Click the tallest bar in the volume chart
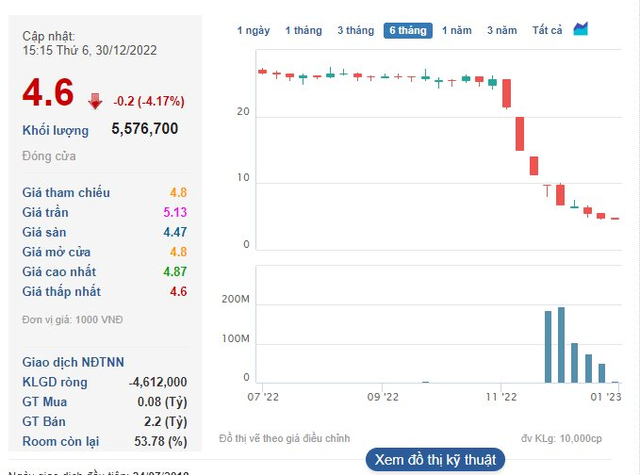 (561, 345)
